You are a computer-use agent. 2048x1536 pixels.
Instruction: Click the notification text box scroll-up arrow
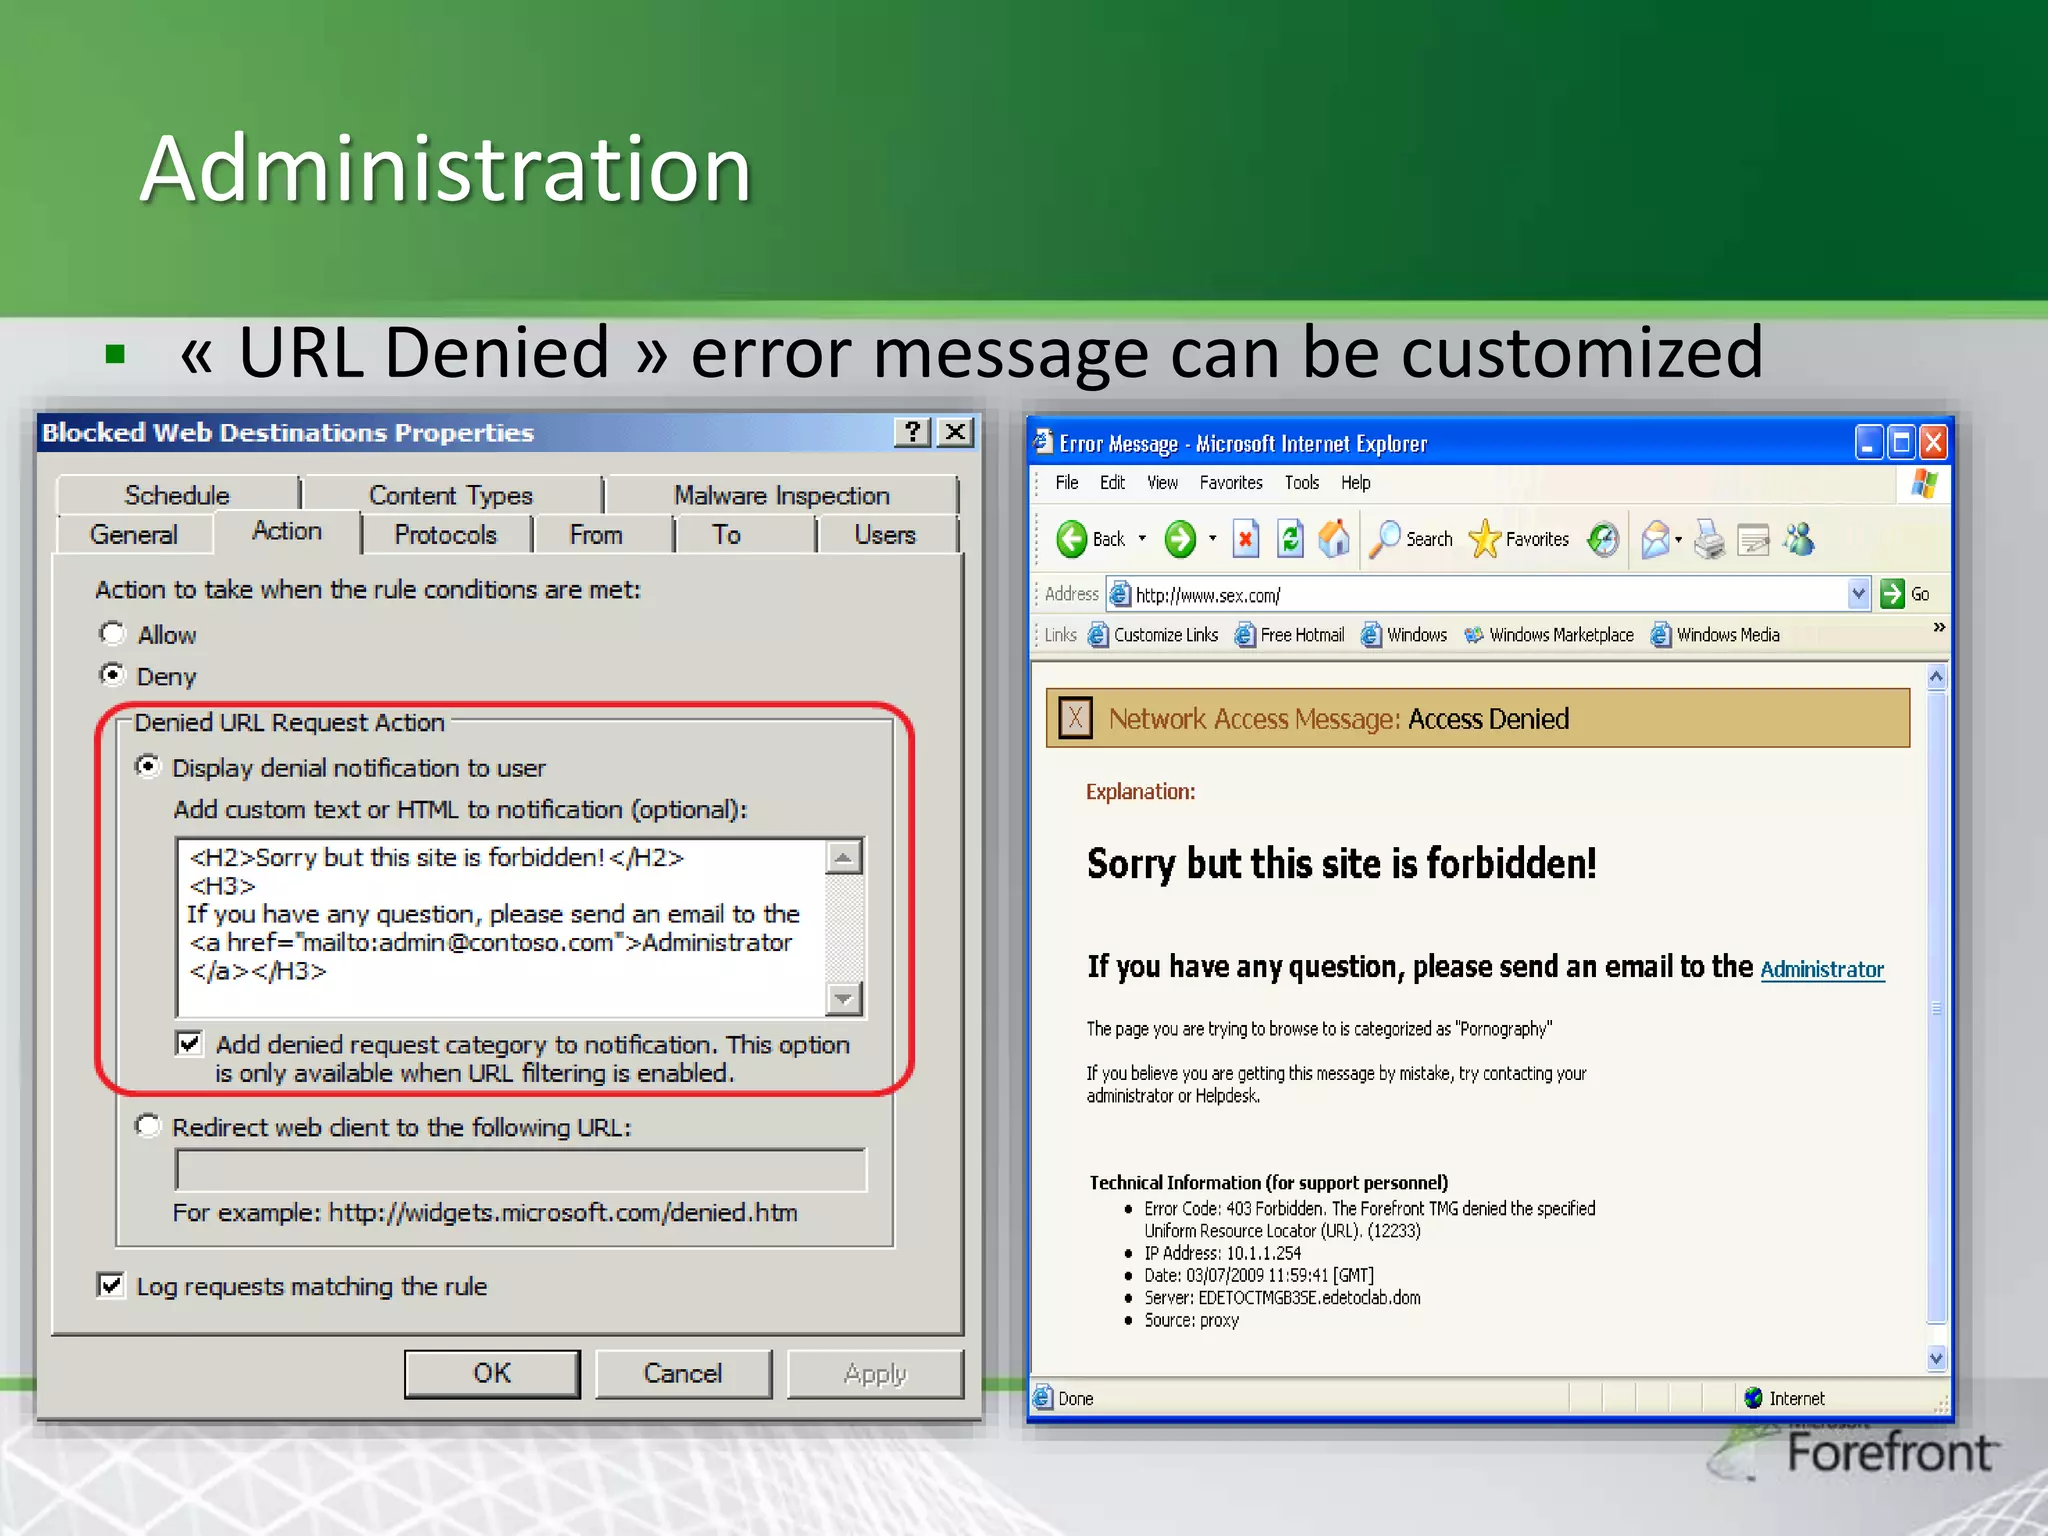(x=845, y=857)
